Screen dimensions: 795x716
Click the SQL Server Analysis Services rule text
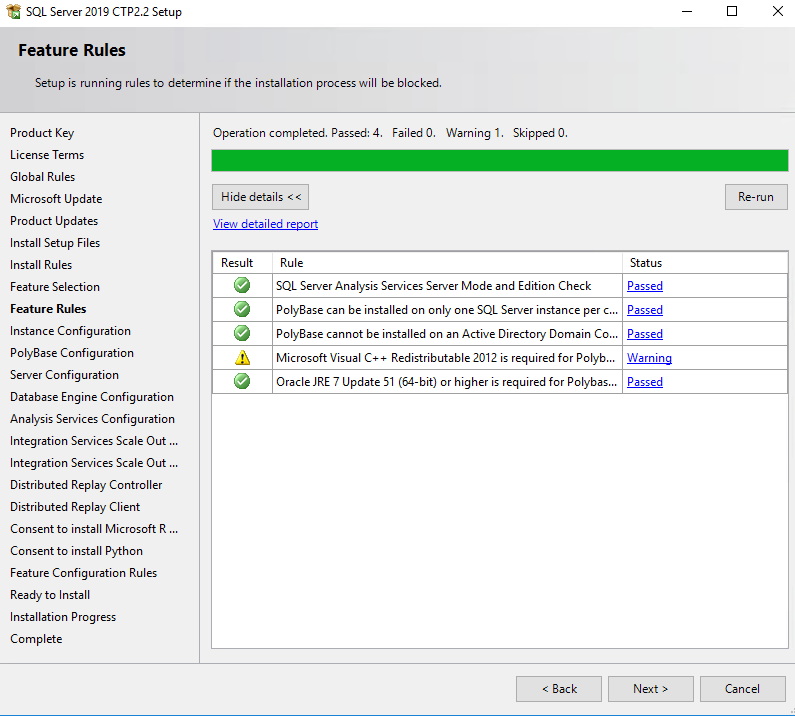point(433,286)
